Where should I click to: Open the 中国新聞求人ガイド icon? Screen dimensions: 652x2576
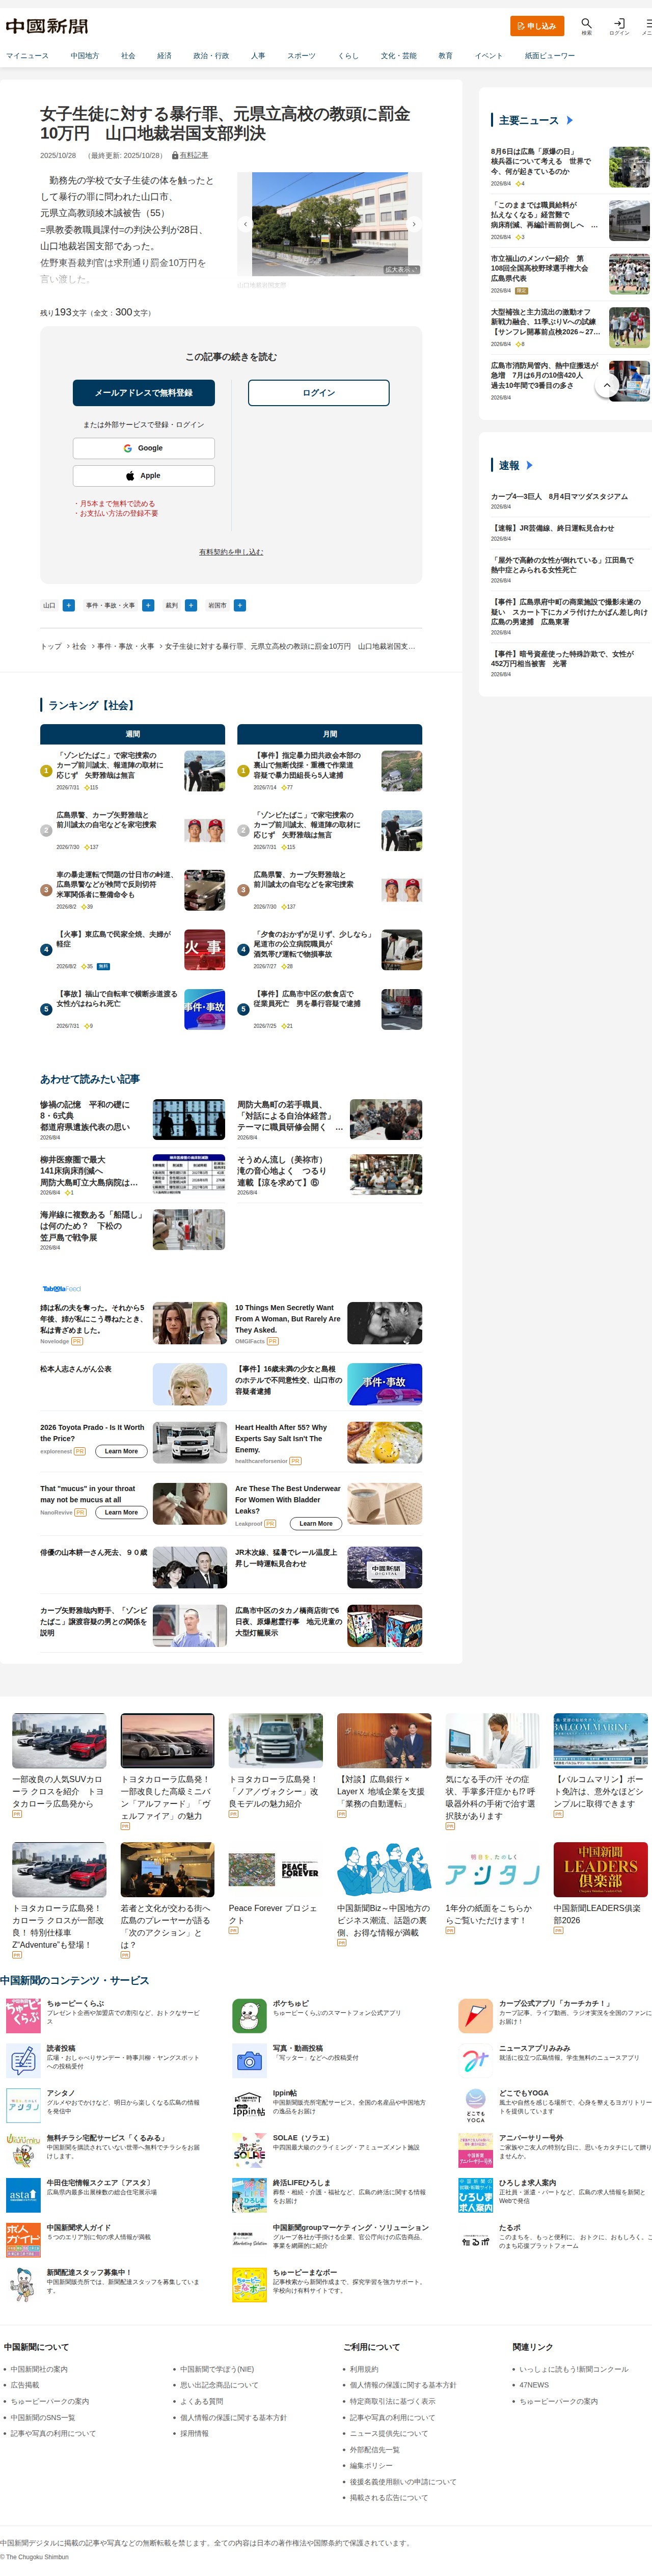[x=23, y=2241]
